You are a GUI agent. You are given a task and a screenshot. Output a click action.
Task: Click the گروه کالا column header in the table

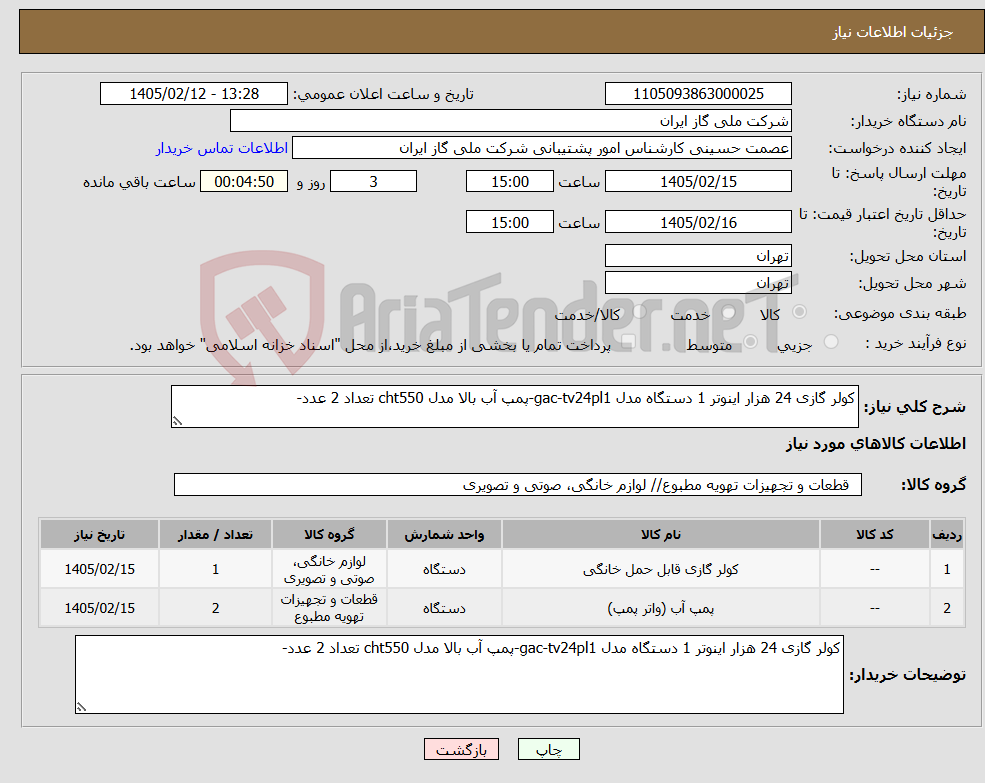pyautogui.click(x=329, y=534)
